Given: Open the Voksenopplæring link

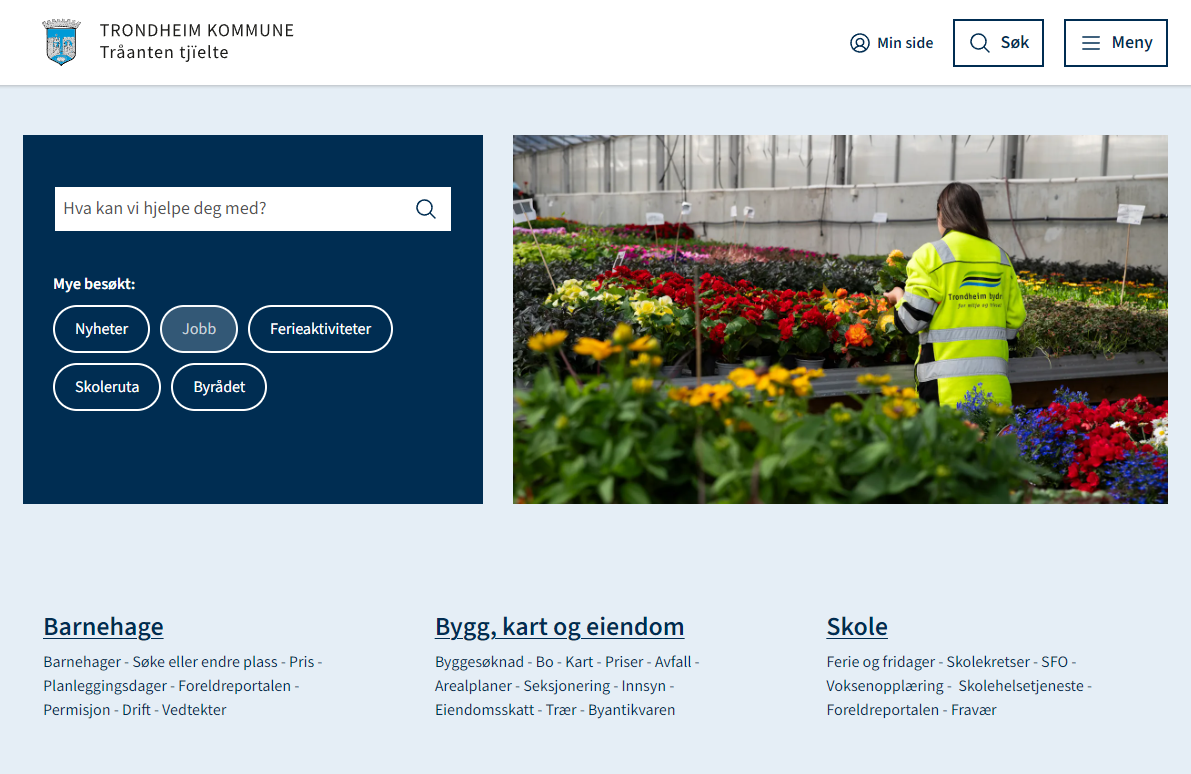Looking at the screenshot, I should (885, 686).
